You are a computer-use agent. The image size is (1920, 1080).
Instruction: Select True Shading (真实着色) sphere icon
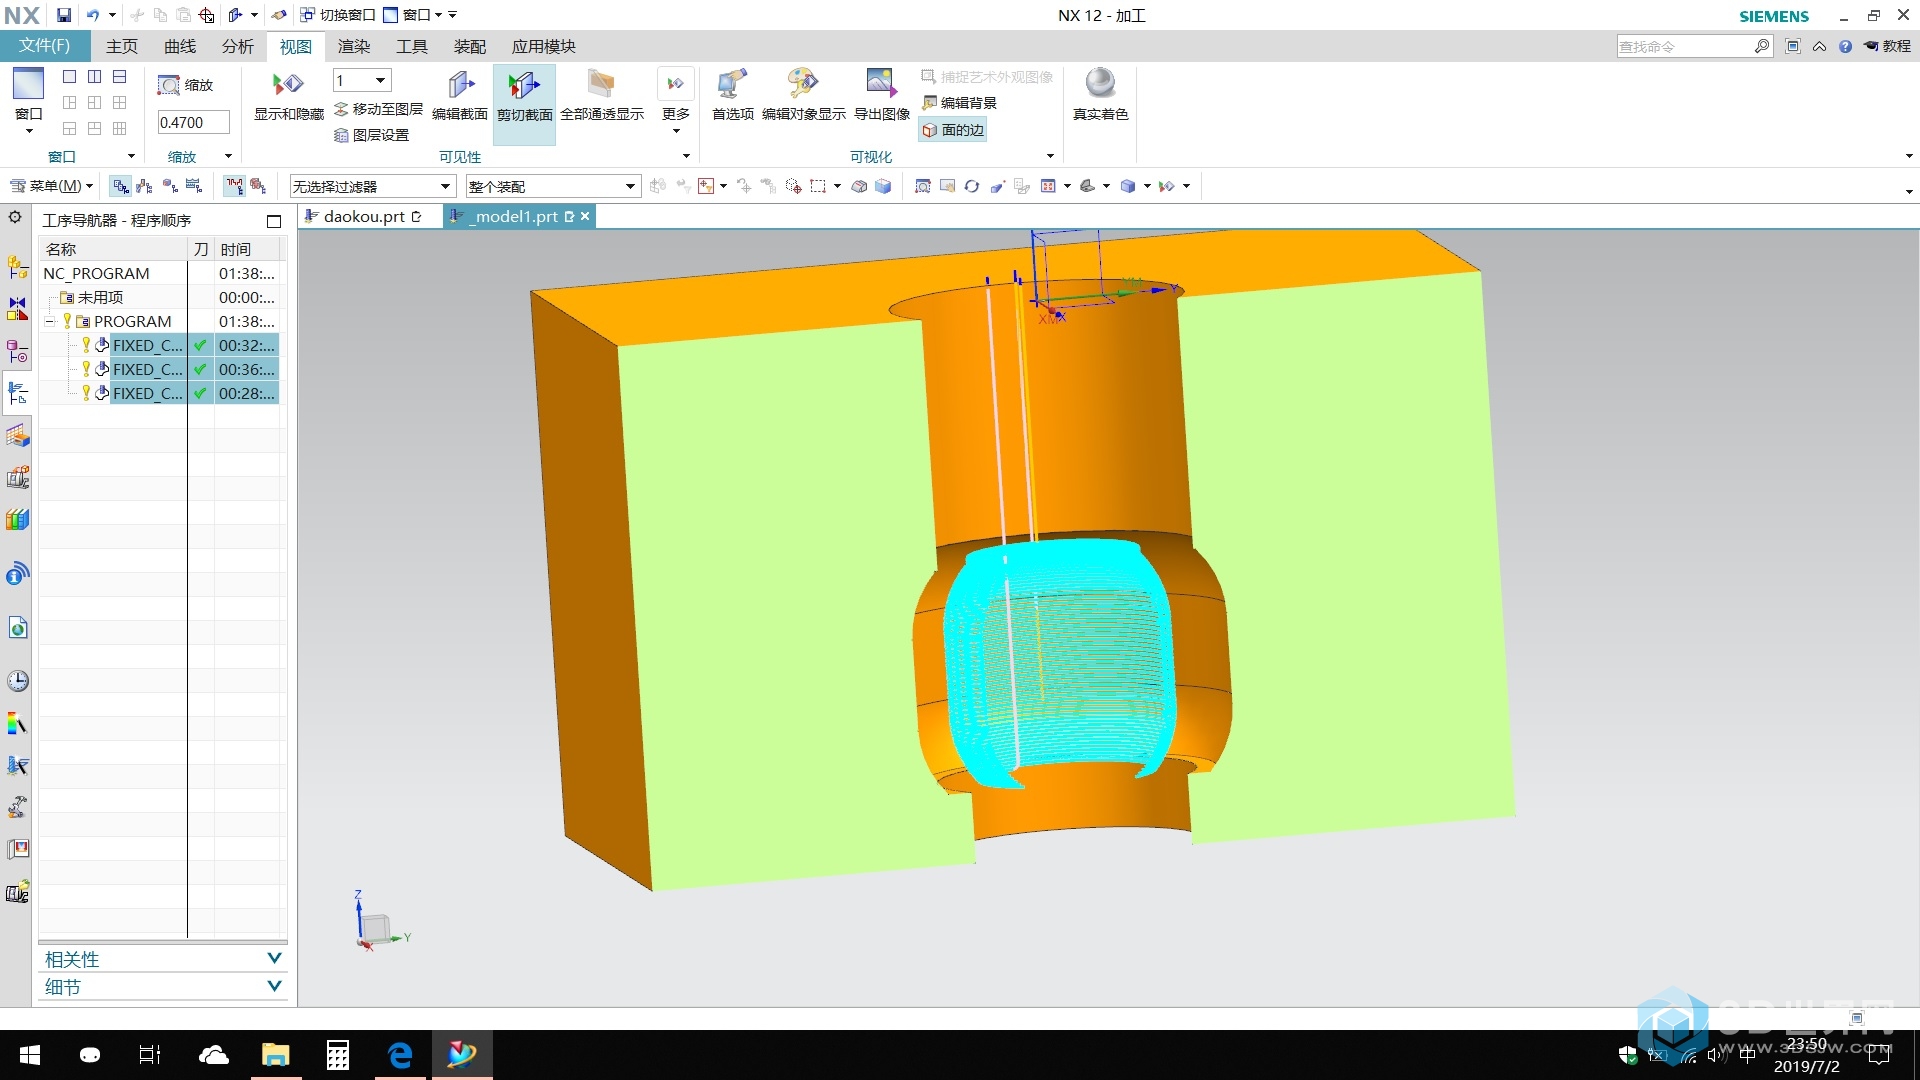[x=1100, y=84]
